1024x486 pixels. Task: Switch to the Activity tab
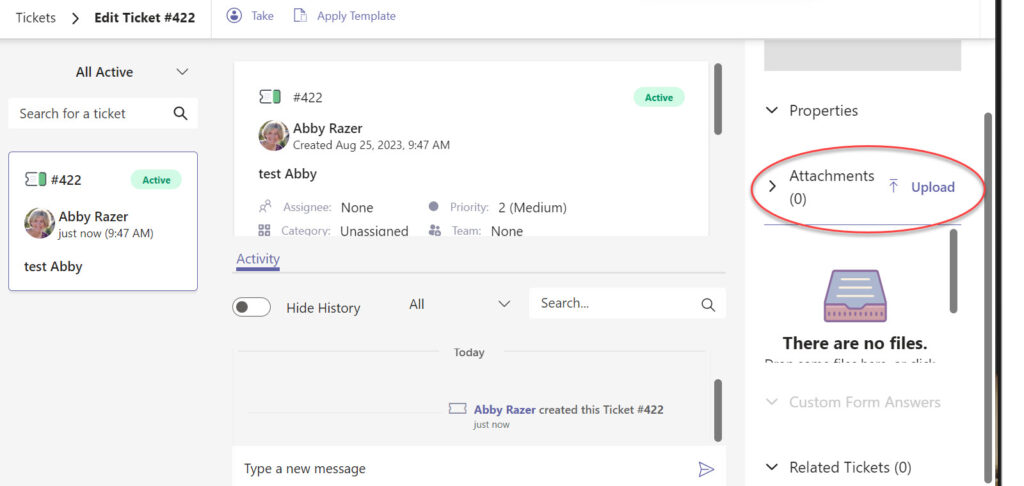[258, 259]
